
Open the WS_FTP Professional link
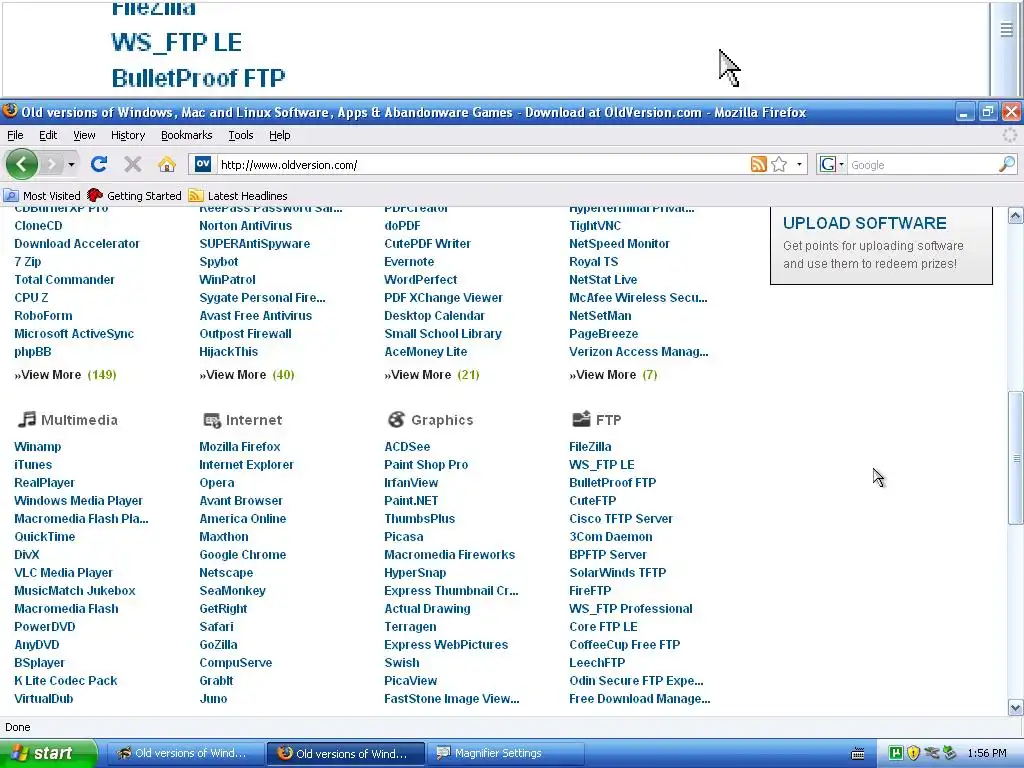(x=631, y=609)
